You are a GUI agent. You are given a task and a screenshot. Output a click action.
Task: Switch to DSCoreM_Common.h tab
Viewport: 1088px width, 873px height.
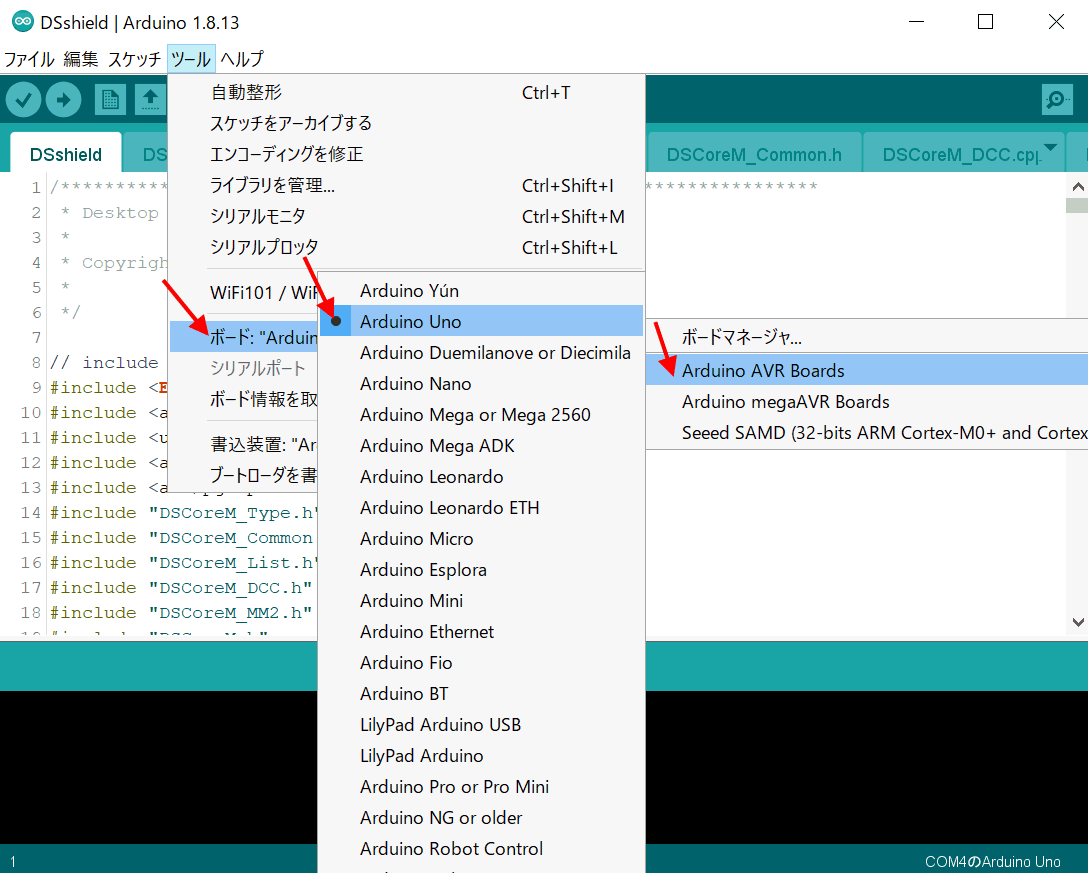click(x=754, y=153)
